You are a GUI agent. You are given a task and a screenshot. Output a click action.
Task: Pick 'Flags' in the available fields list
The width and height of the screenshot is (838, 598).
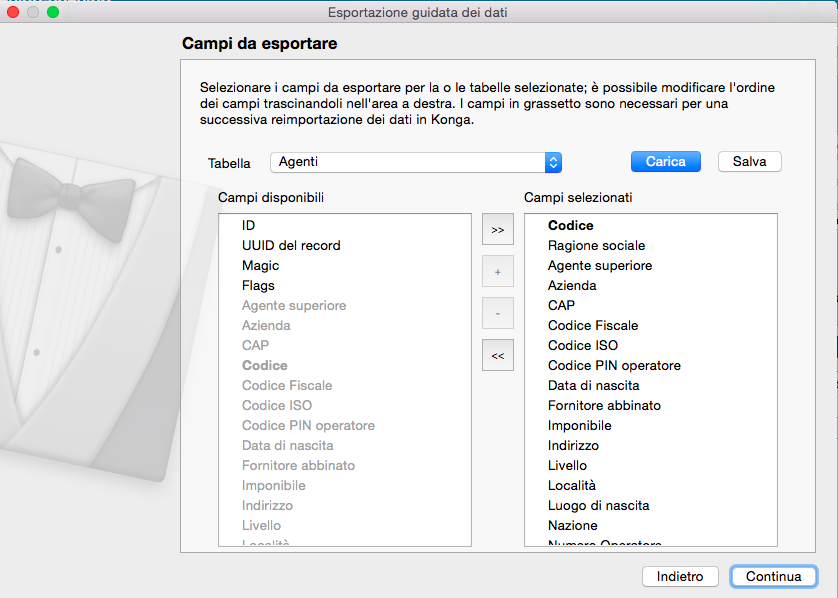click(x=258, y=286)
